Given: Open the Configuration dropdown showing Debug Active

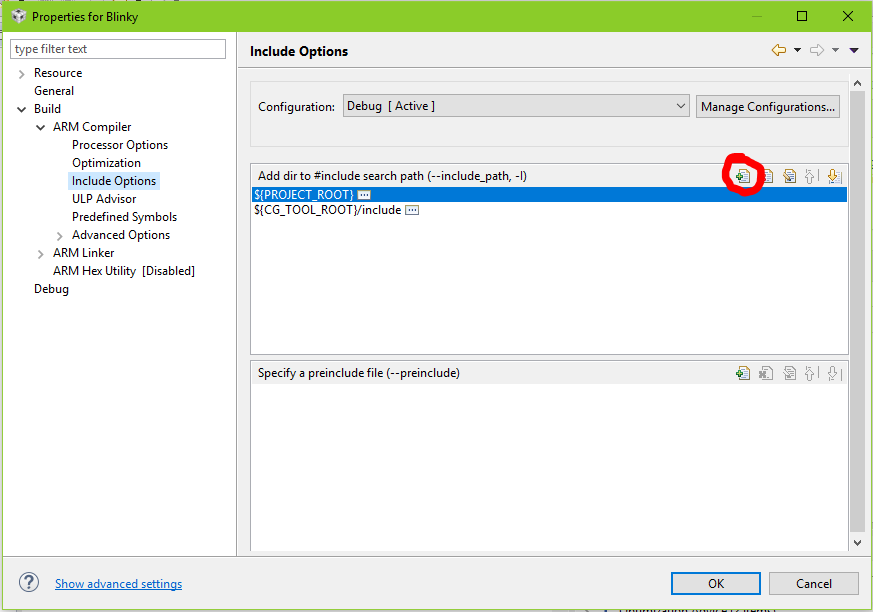Looking at the screenshot, I should 680,105.
